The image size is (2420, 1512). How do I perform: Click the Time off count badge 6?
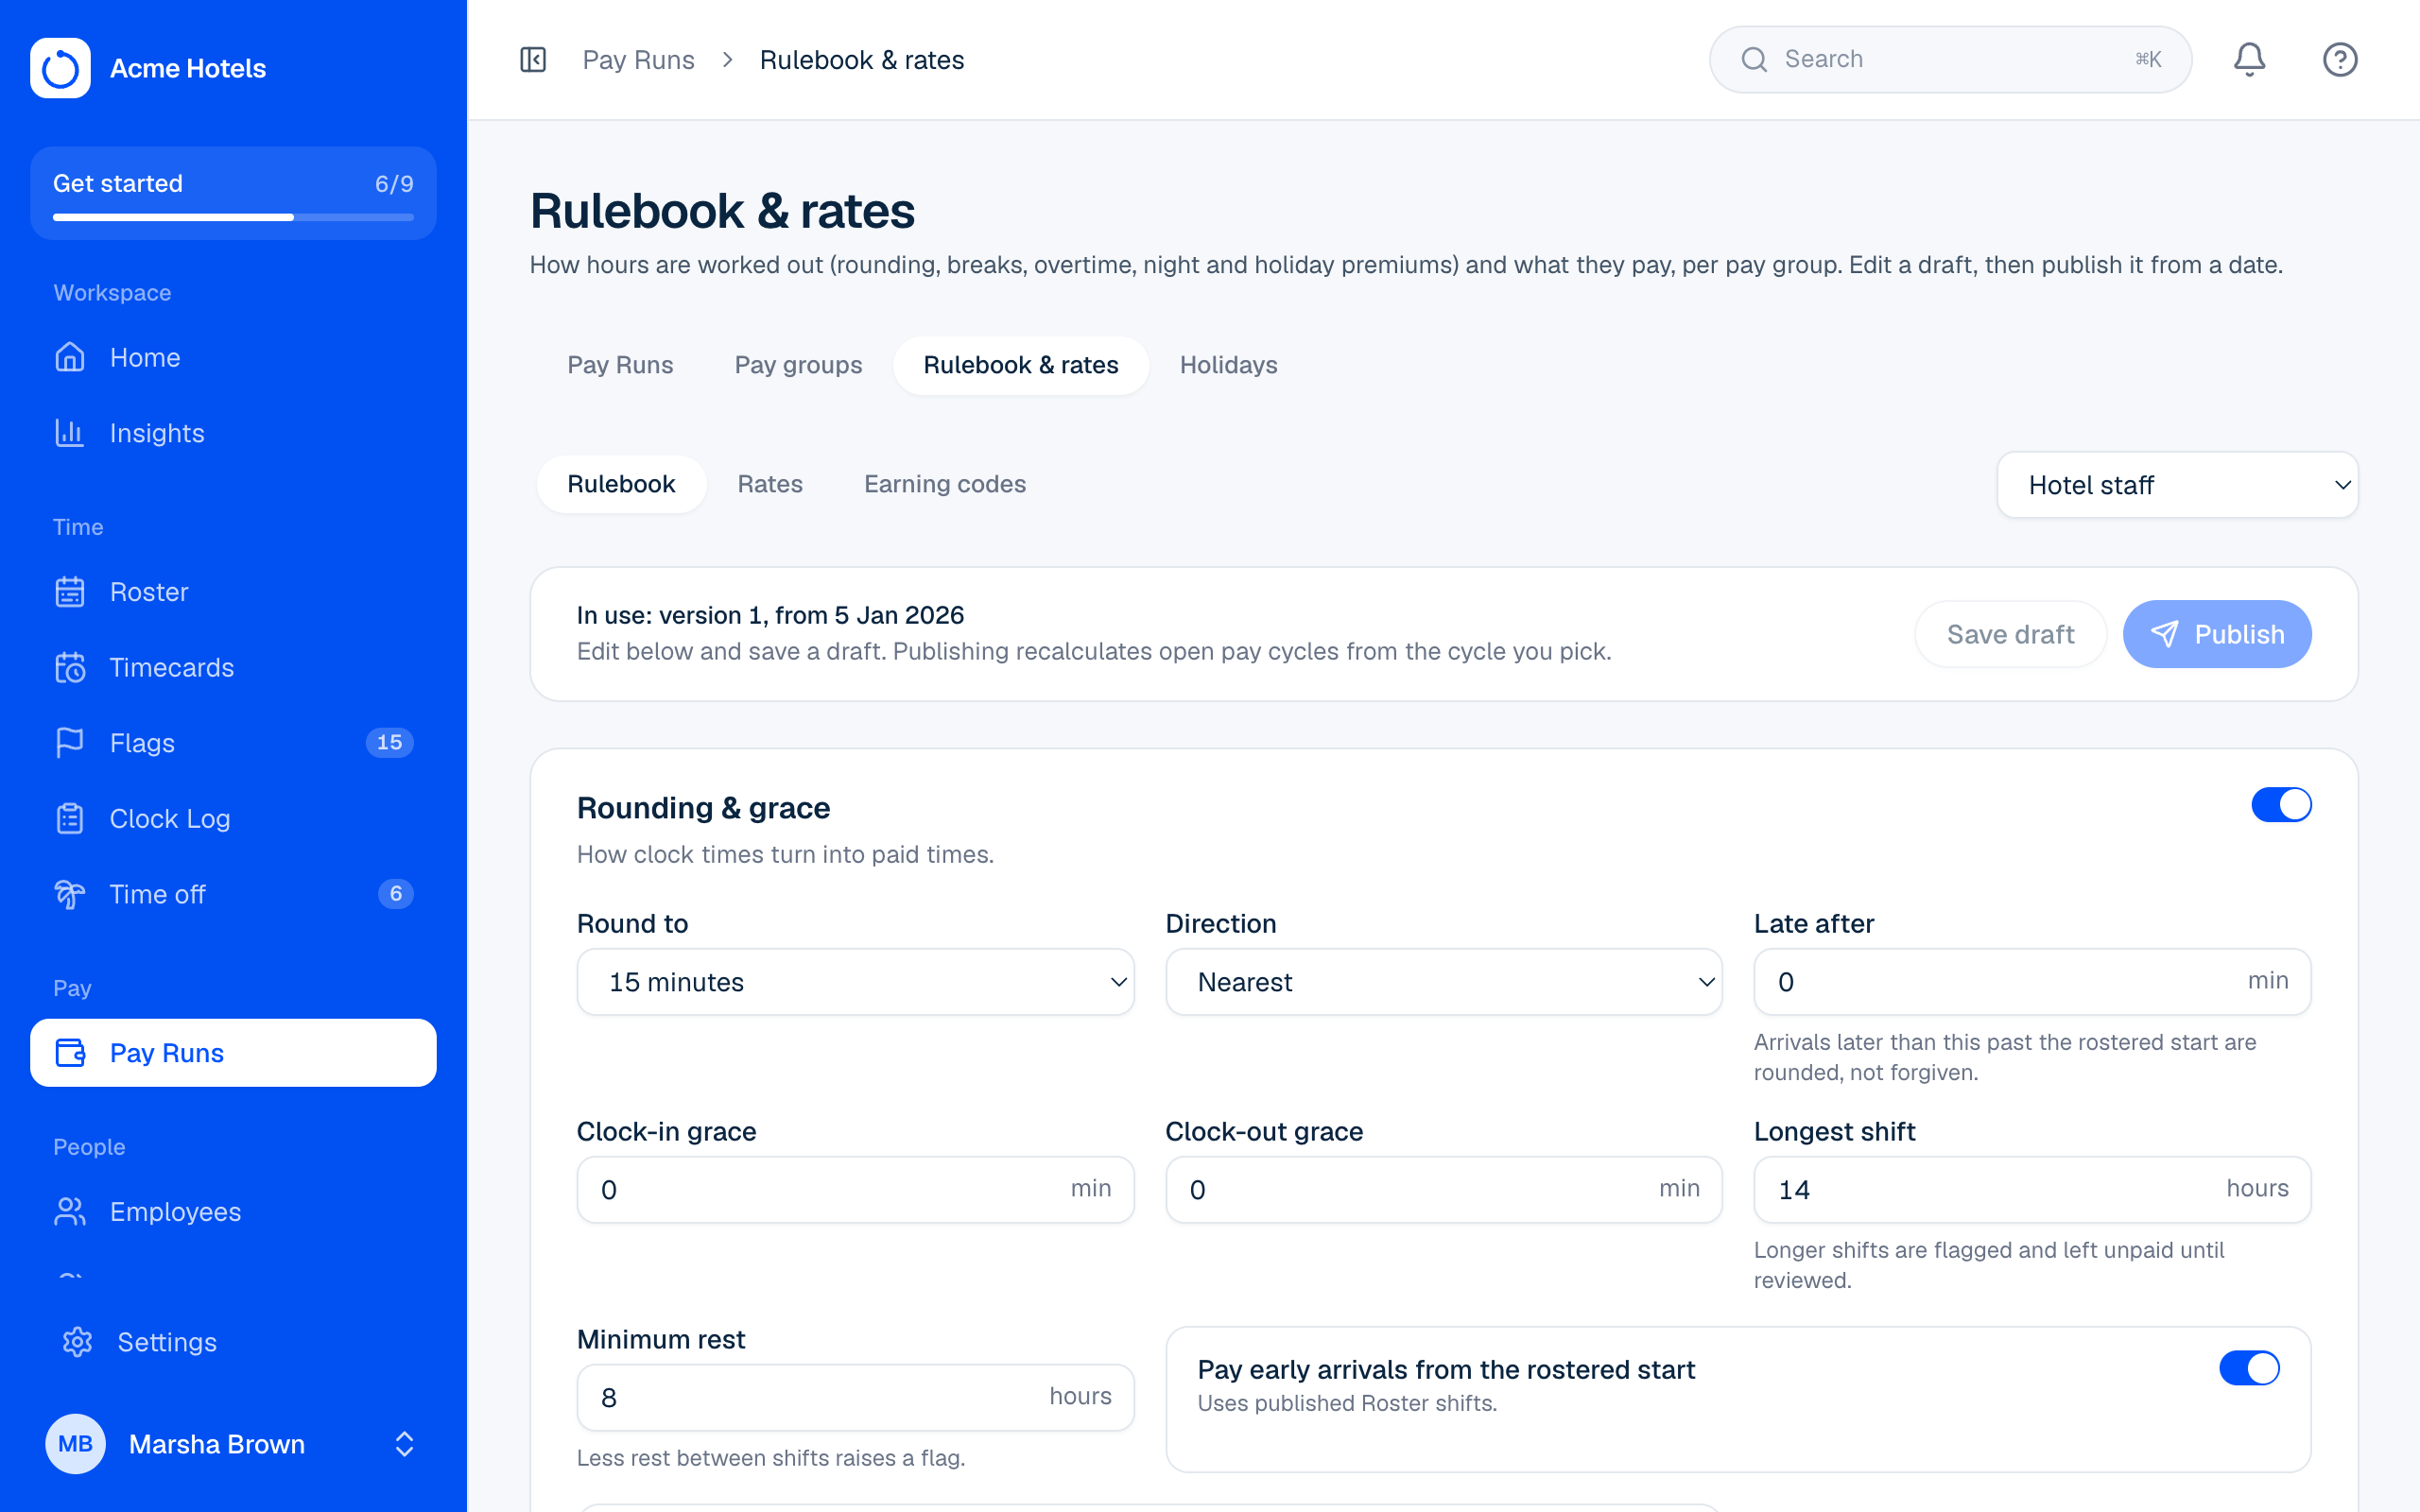pyautogui.click(x=396, y=894)
